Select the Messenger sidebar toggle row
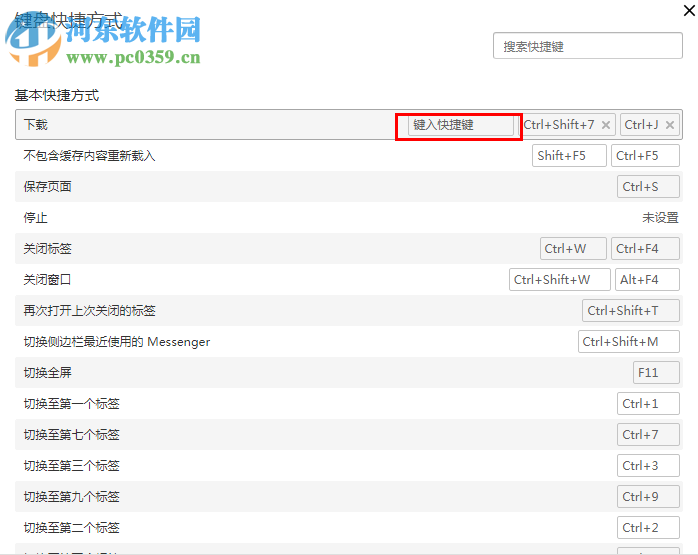 (349, 341)
